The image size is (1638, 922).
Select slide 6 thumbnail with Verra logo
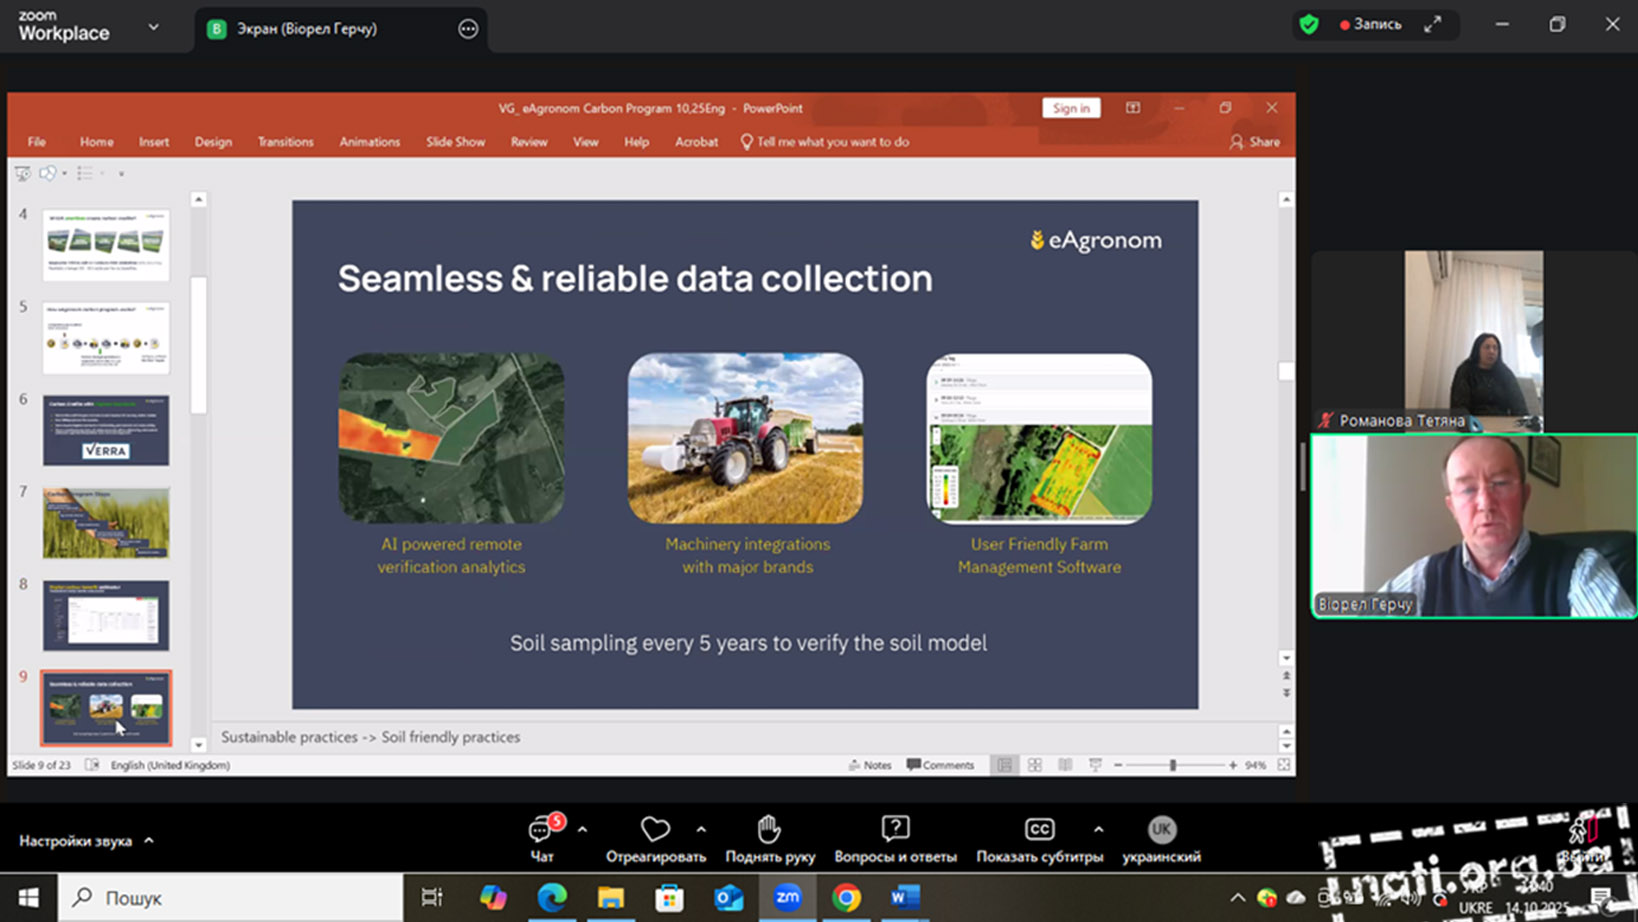pyautogui.click(x=106, y=430)
